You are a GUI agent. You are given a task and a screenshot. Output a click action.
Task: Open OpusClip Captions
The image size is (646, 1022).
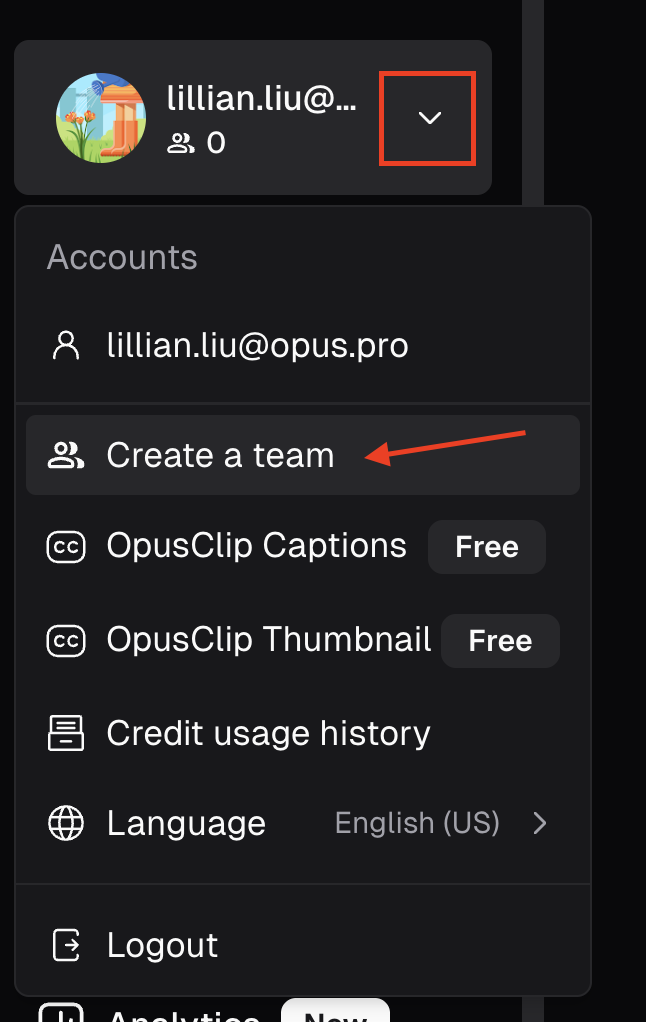[x=256, y=546]
